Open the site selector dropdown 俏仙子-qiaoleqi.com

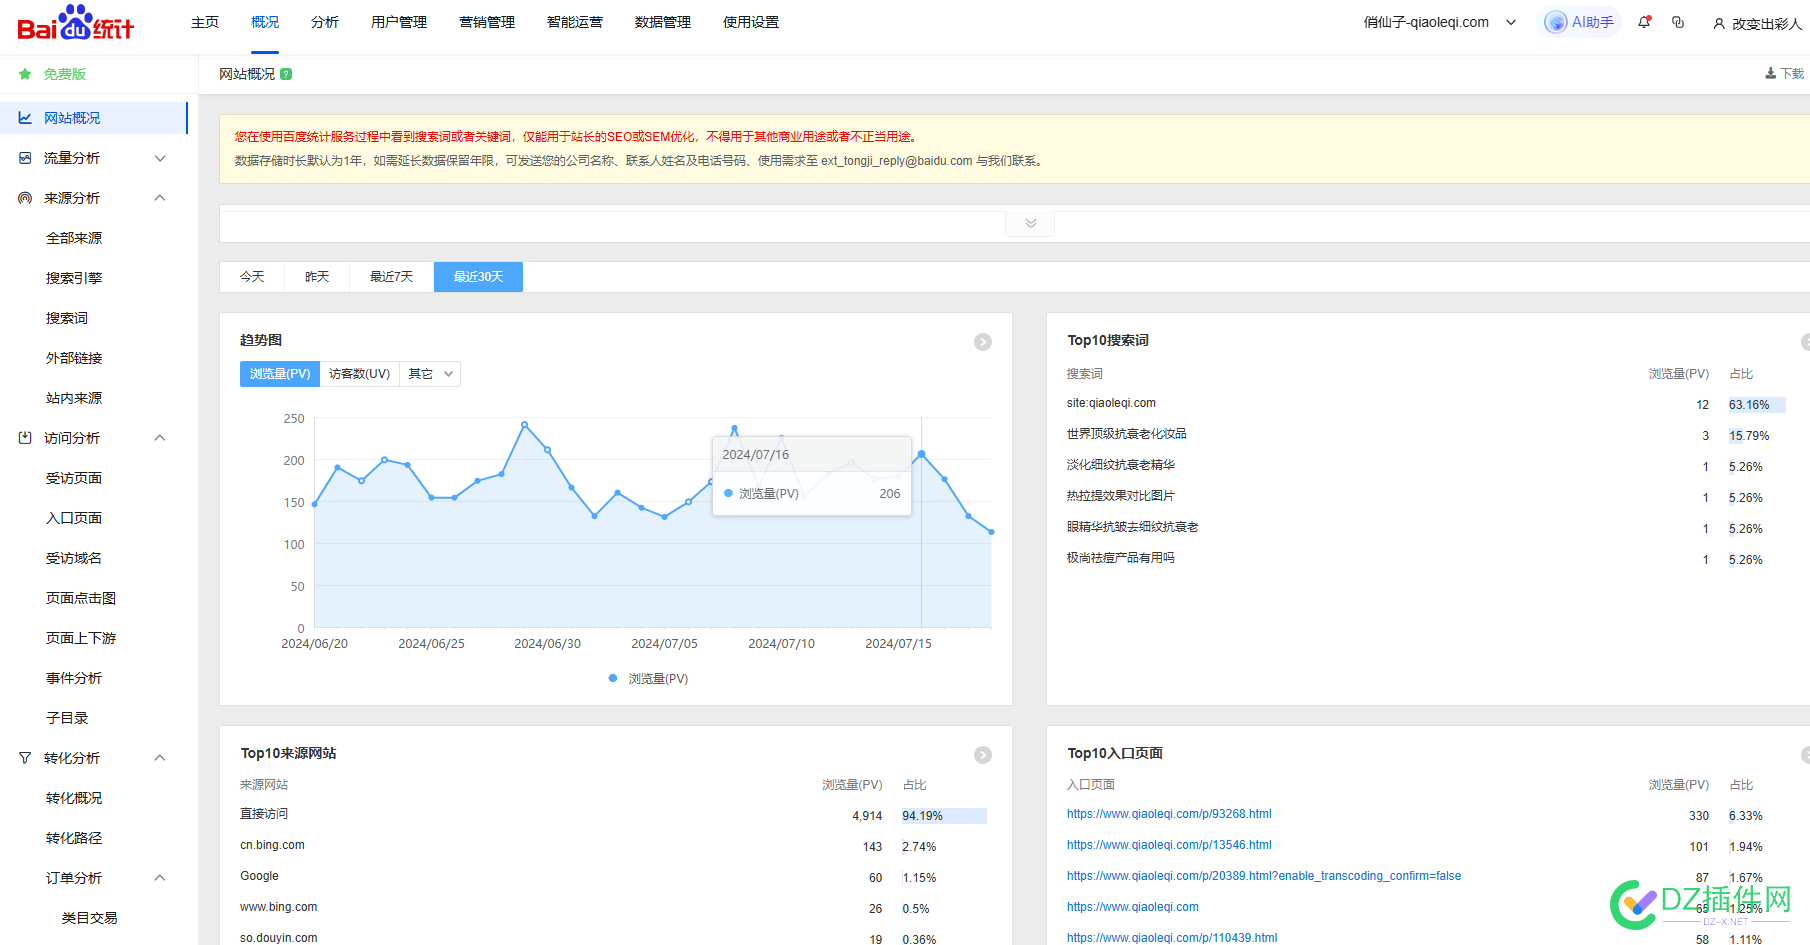(1440, 22)
